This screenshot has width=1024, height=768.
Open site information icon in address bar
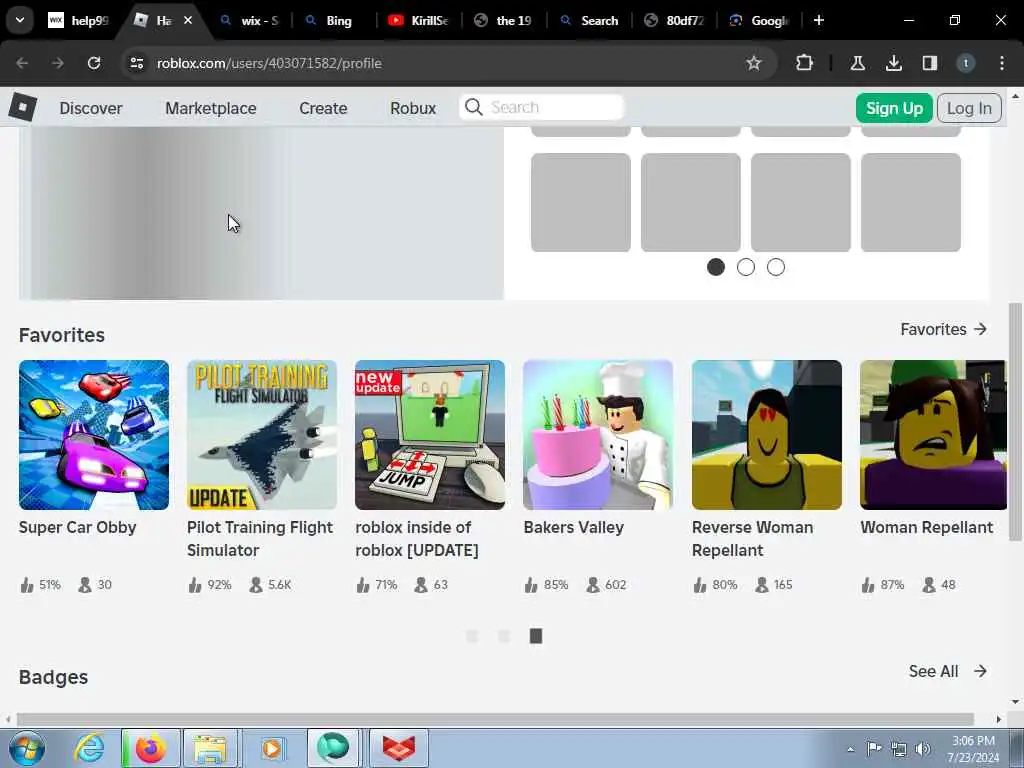click(x=137, y=63)
